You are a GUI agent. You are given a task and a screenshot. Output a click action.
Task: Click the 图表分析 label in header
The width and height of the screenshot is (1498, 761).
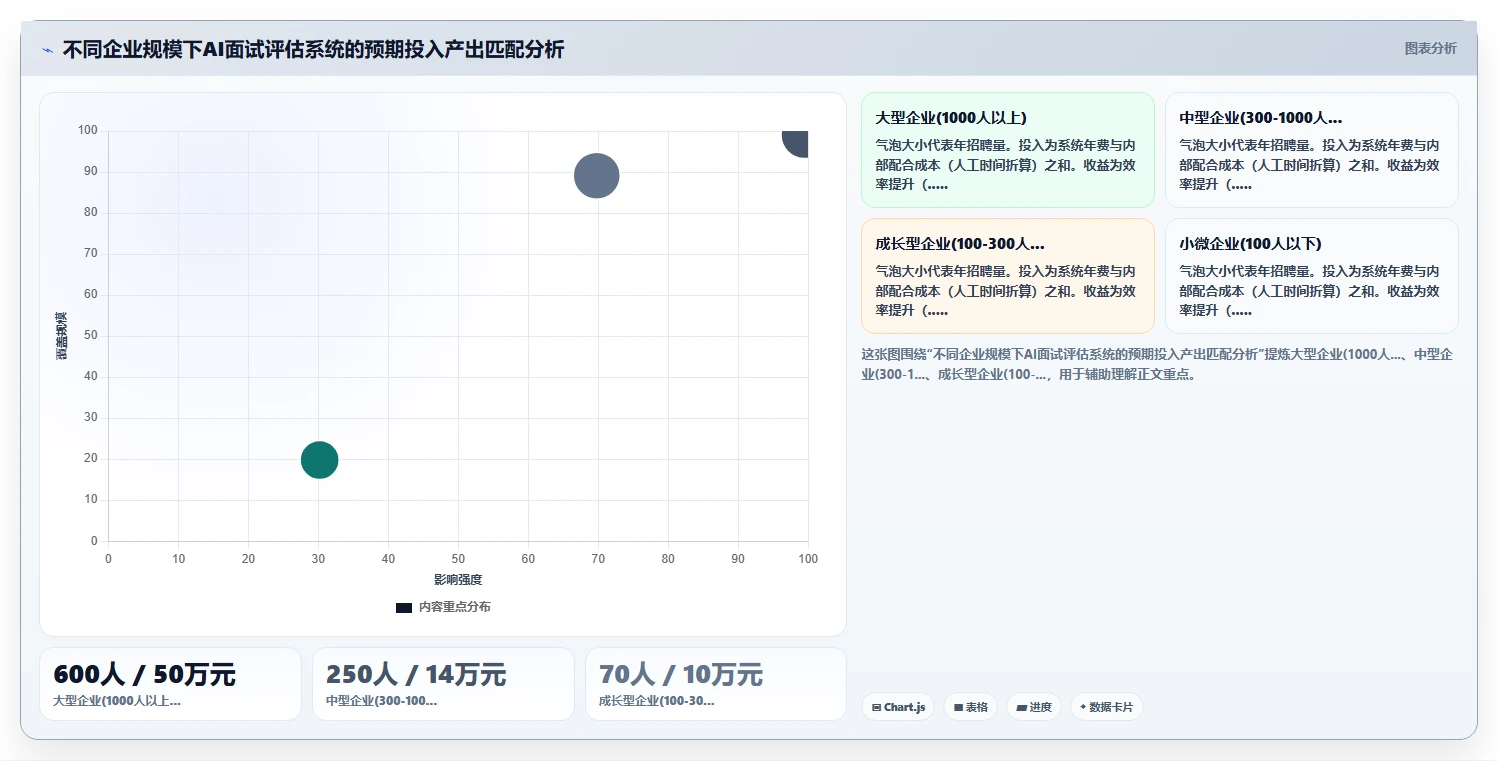[1430, 48]
